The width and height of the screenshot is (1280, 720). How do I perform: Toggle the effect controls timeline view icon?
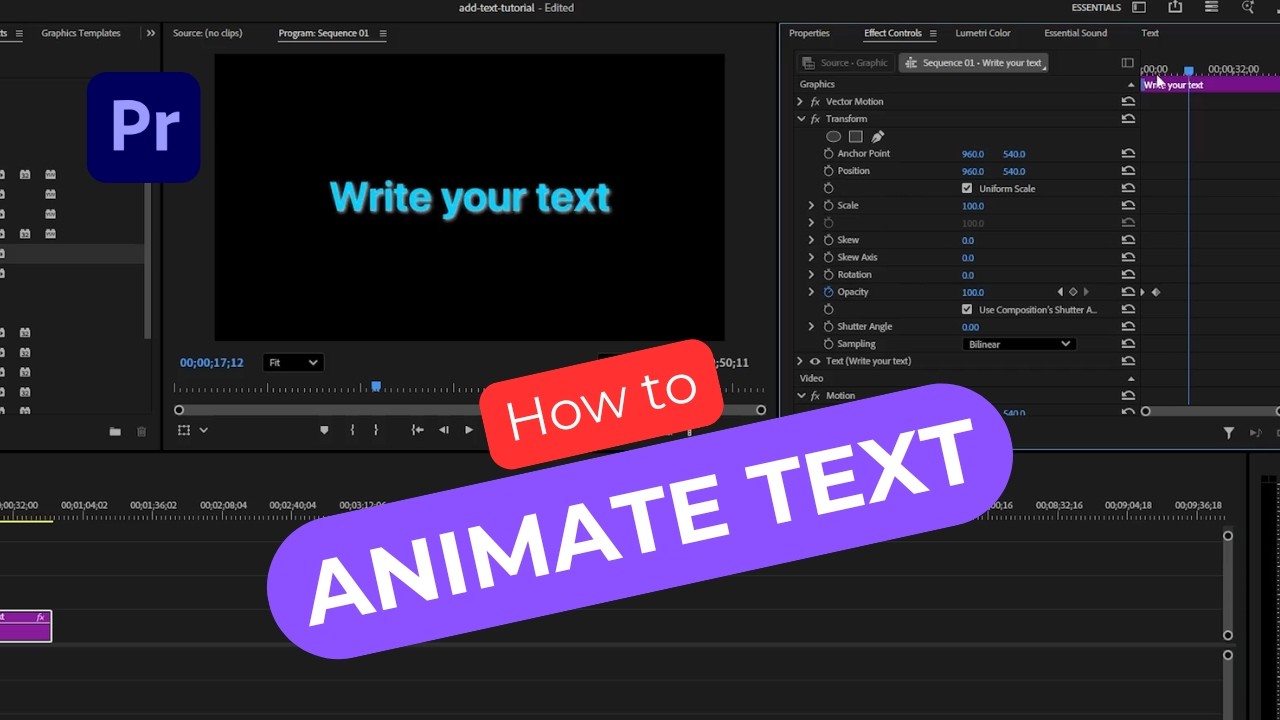pos(1128,62)
